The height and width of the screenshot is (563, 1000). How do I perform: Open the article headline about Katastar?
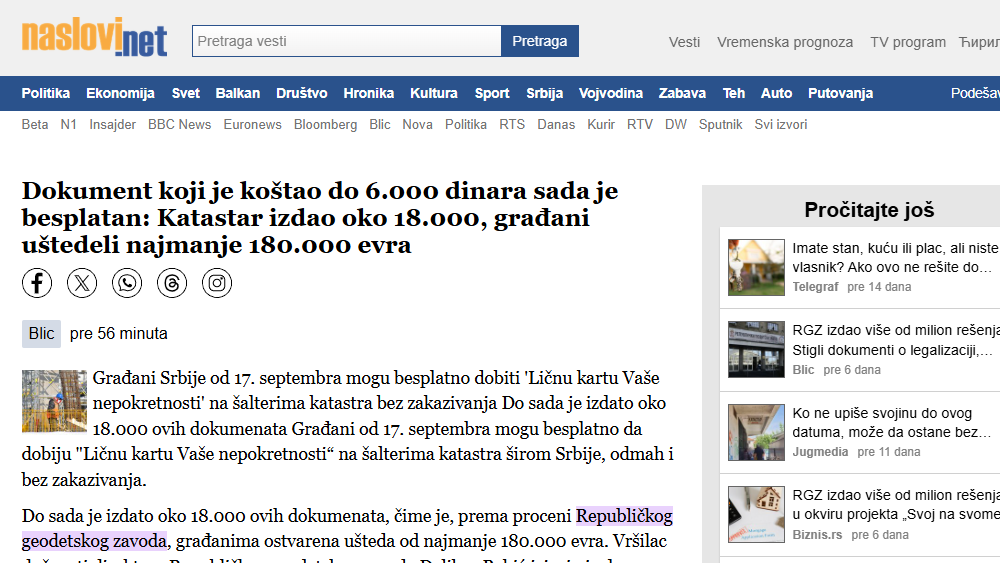(320, 217)
